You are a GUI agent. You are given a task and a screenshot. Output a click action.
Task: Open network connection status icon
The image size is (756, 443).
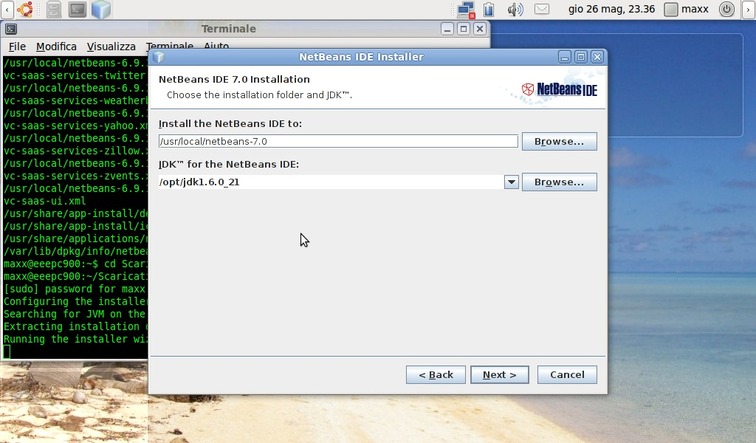click(465, 10)
